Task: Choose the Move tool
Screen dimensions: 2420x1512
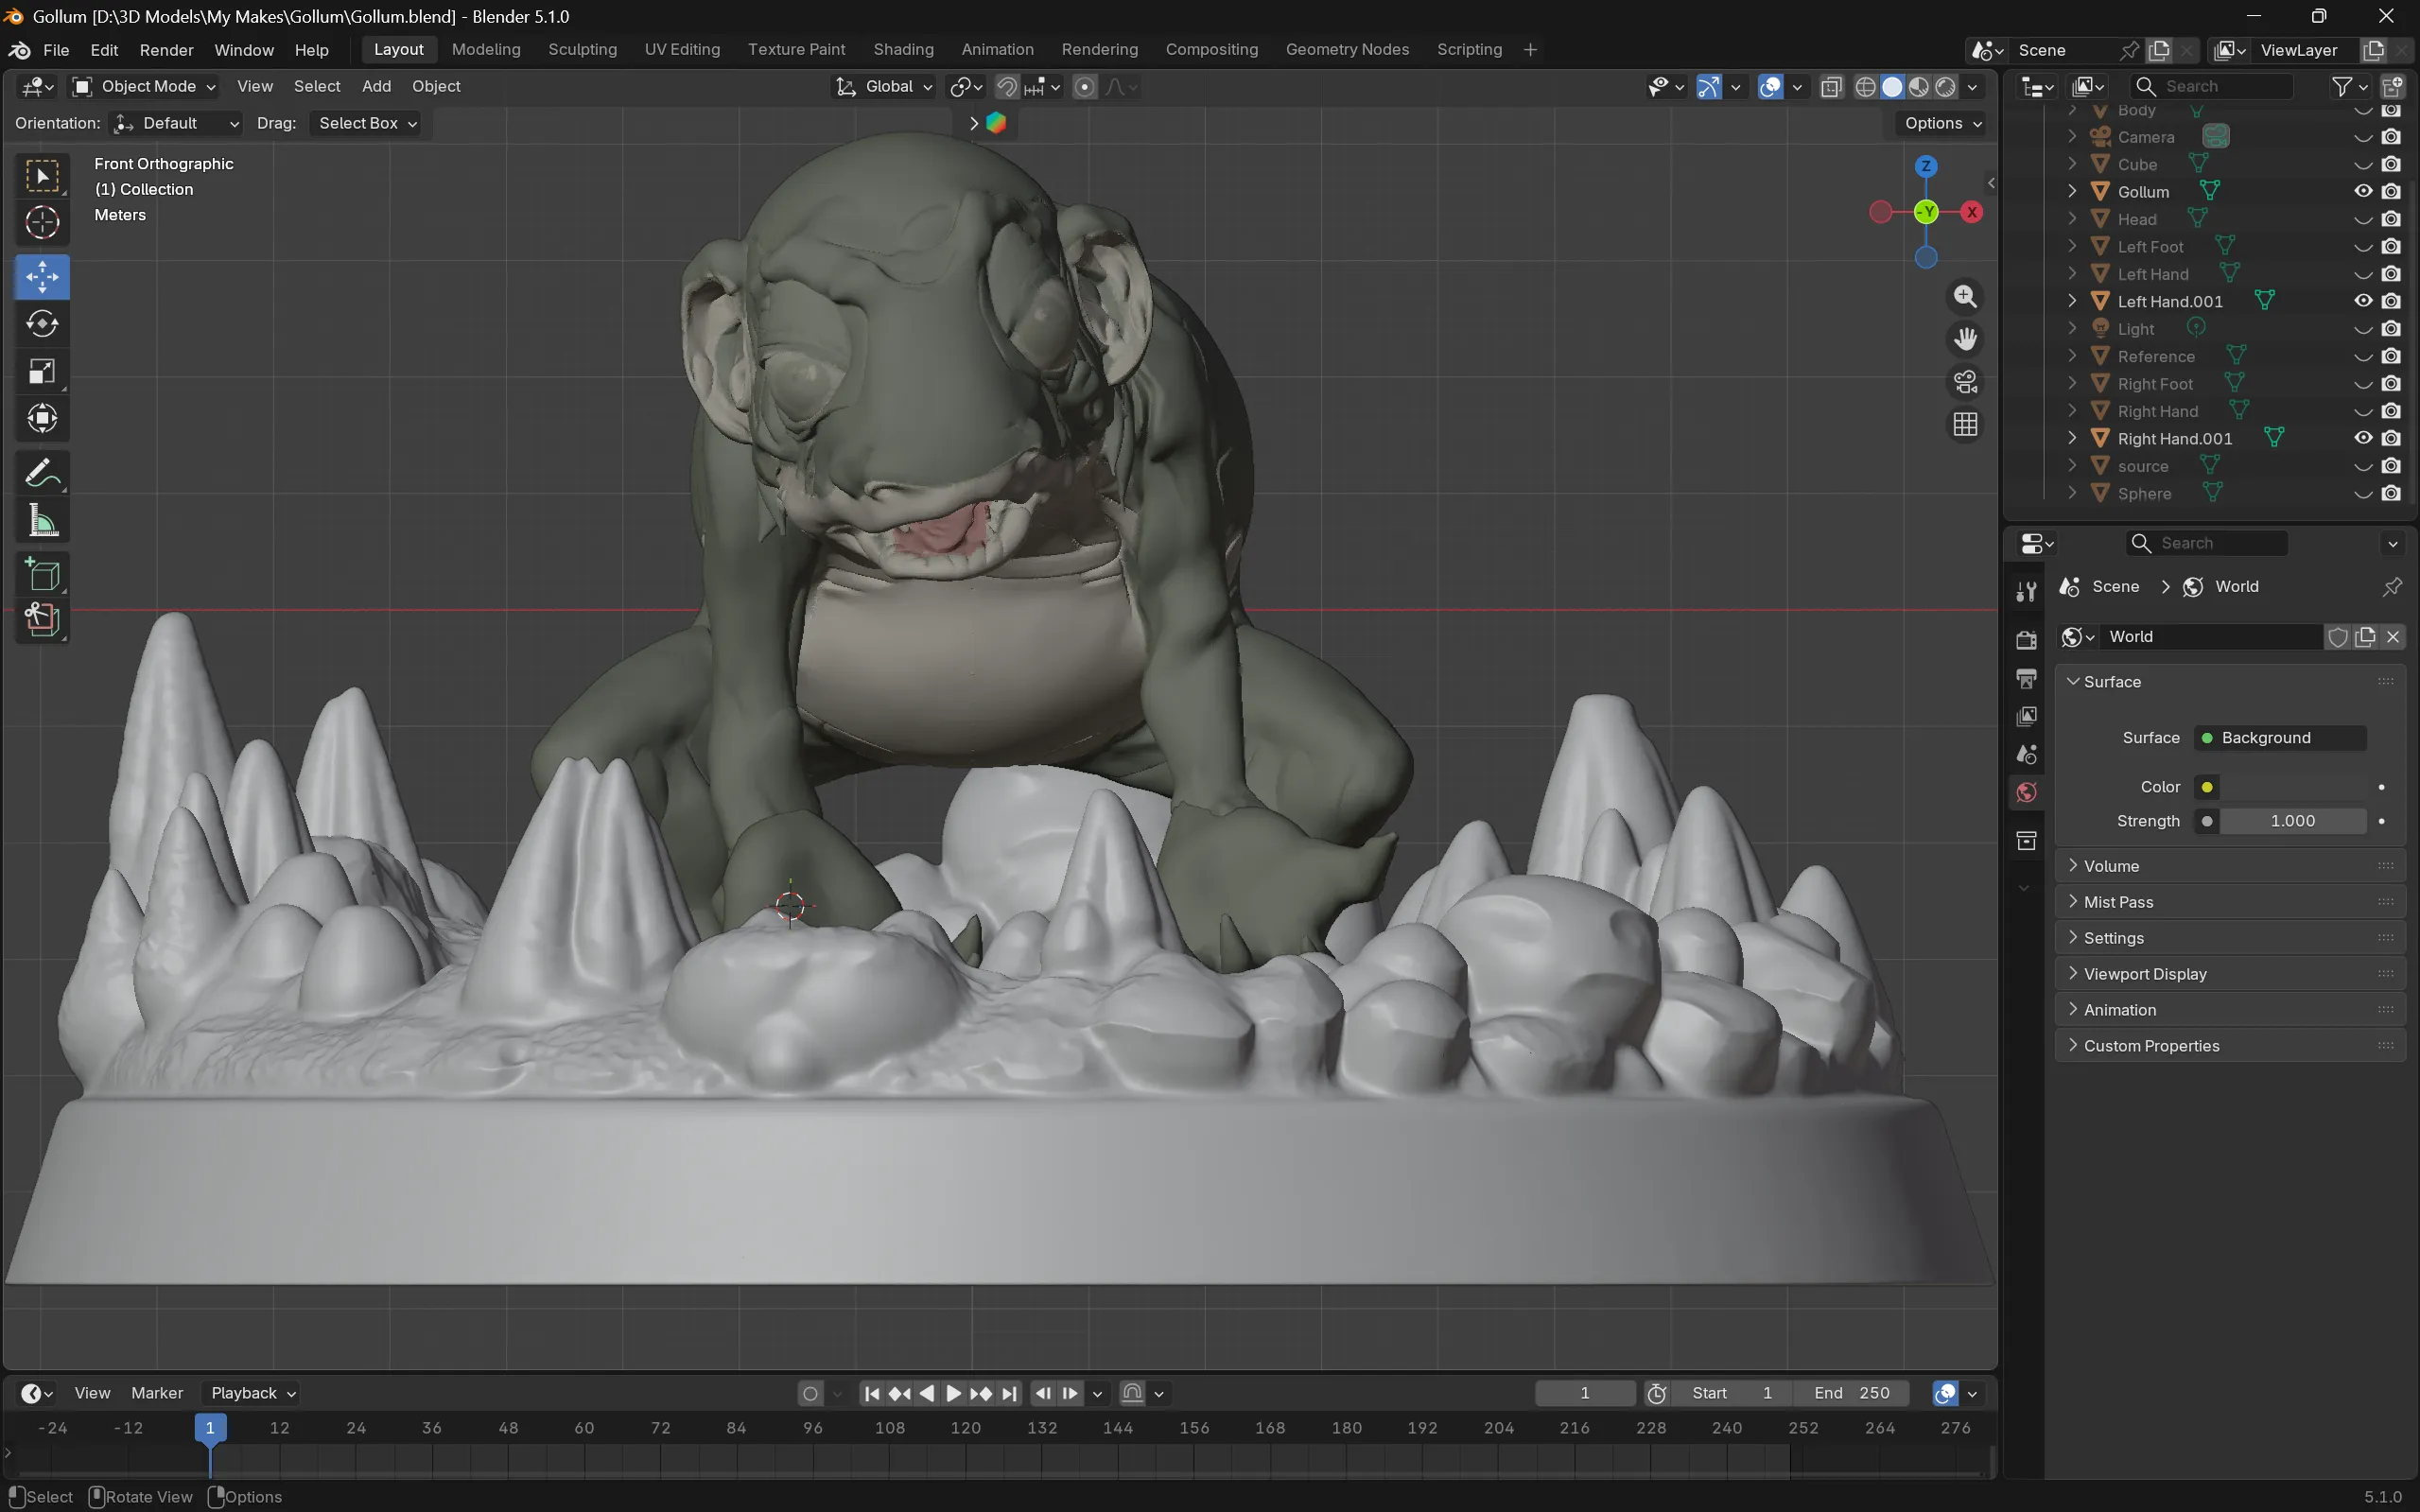Action: coord(42,277)
